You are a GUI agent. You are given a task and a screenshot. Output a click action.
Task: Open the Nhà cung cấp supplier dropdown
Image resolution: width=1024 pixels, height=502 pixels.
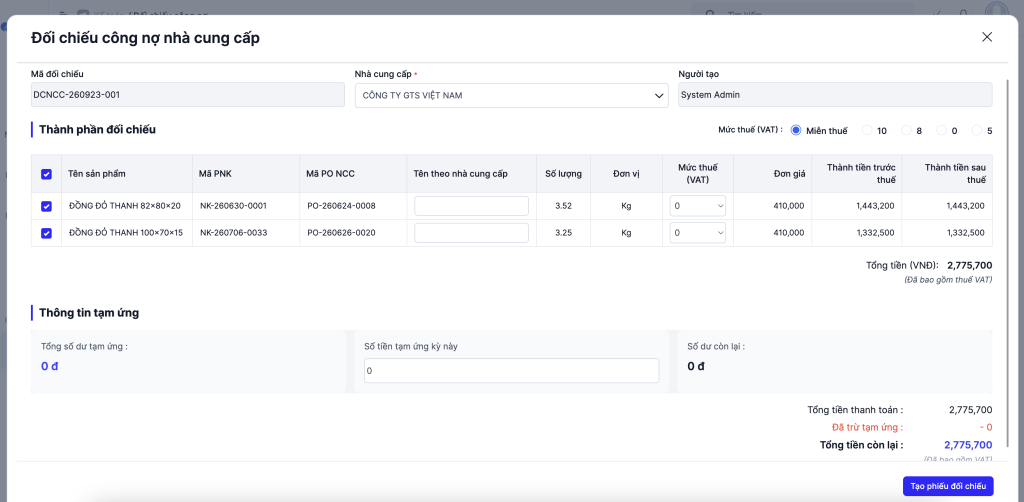511,95
